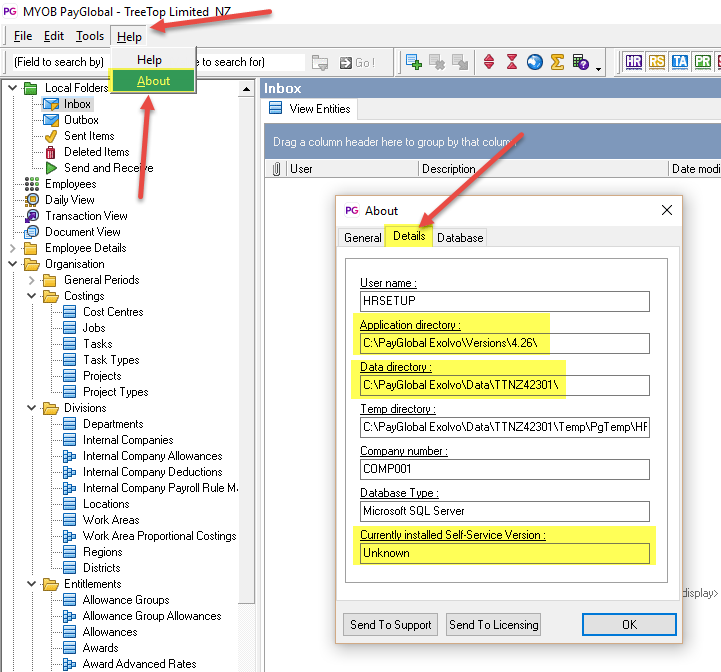Collapse the Local Folders node
Image resolution: width=721 pixels, height=672 pixels.
point(13,87)
